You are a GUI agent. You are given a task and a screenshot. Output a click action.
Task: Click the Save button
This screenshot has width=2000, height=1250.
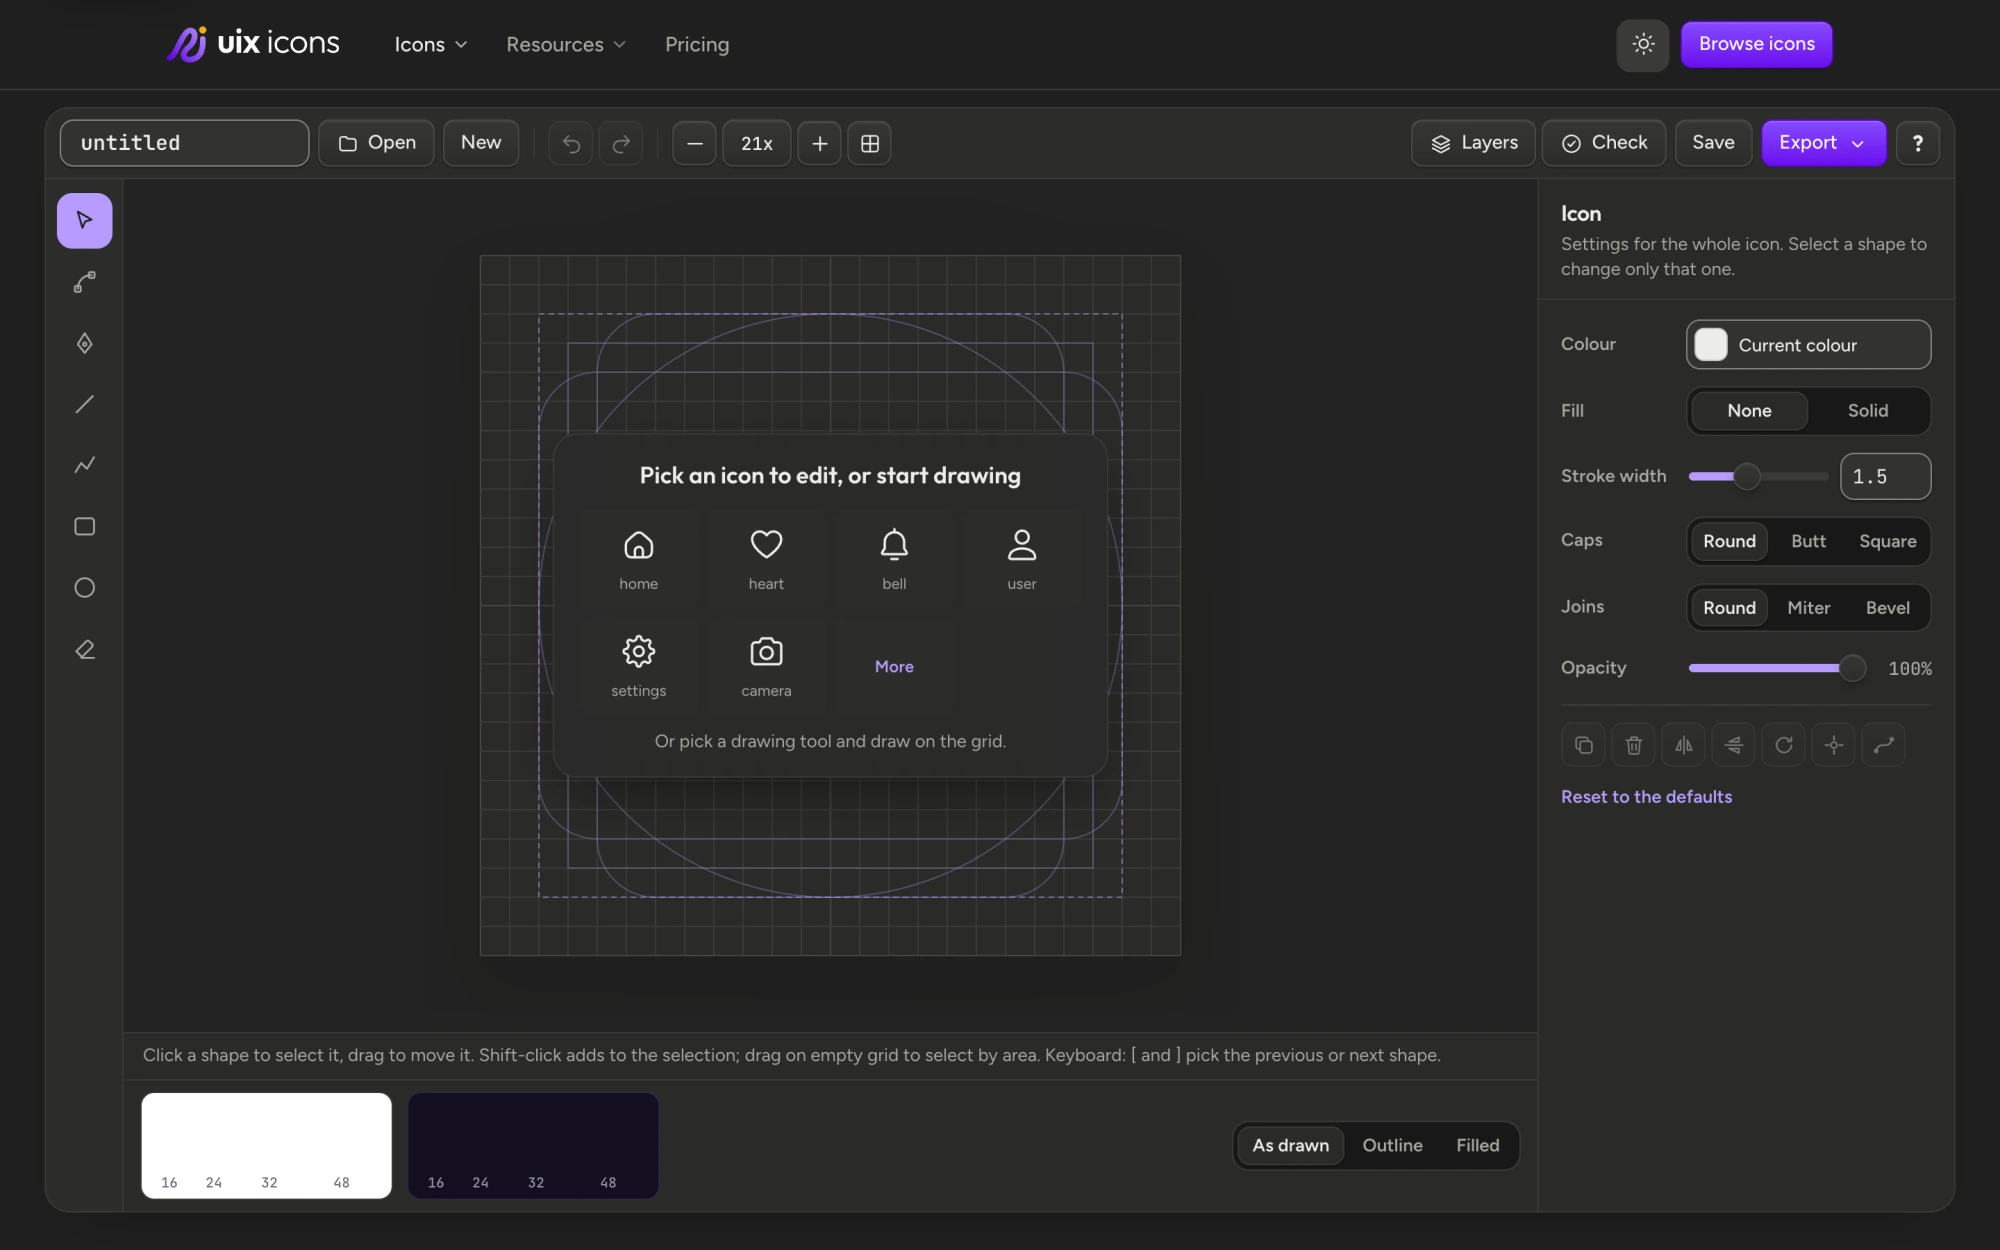[x=1713, y=143]
